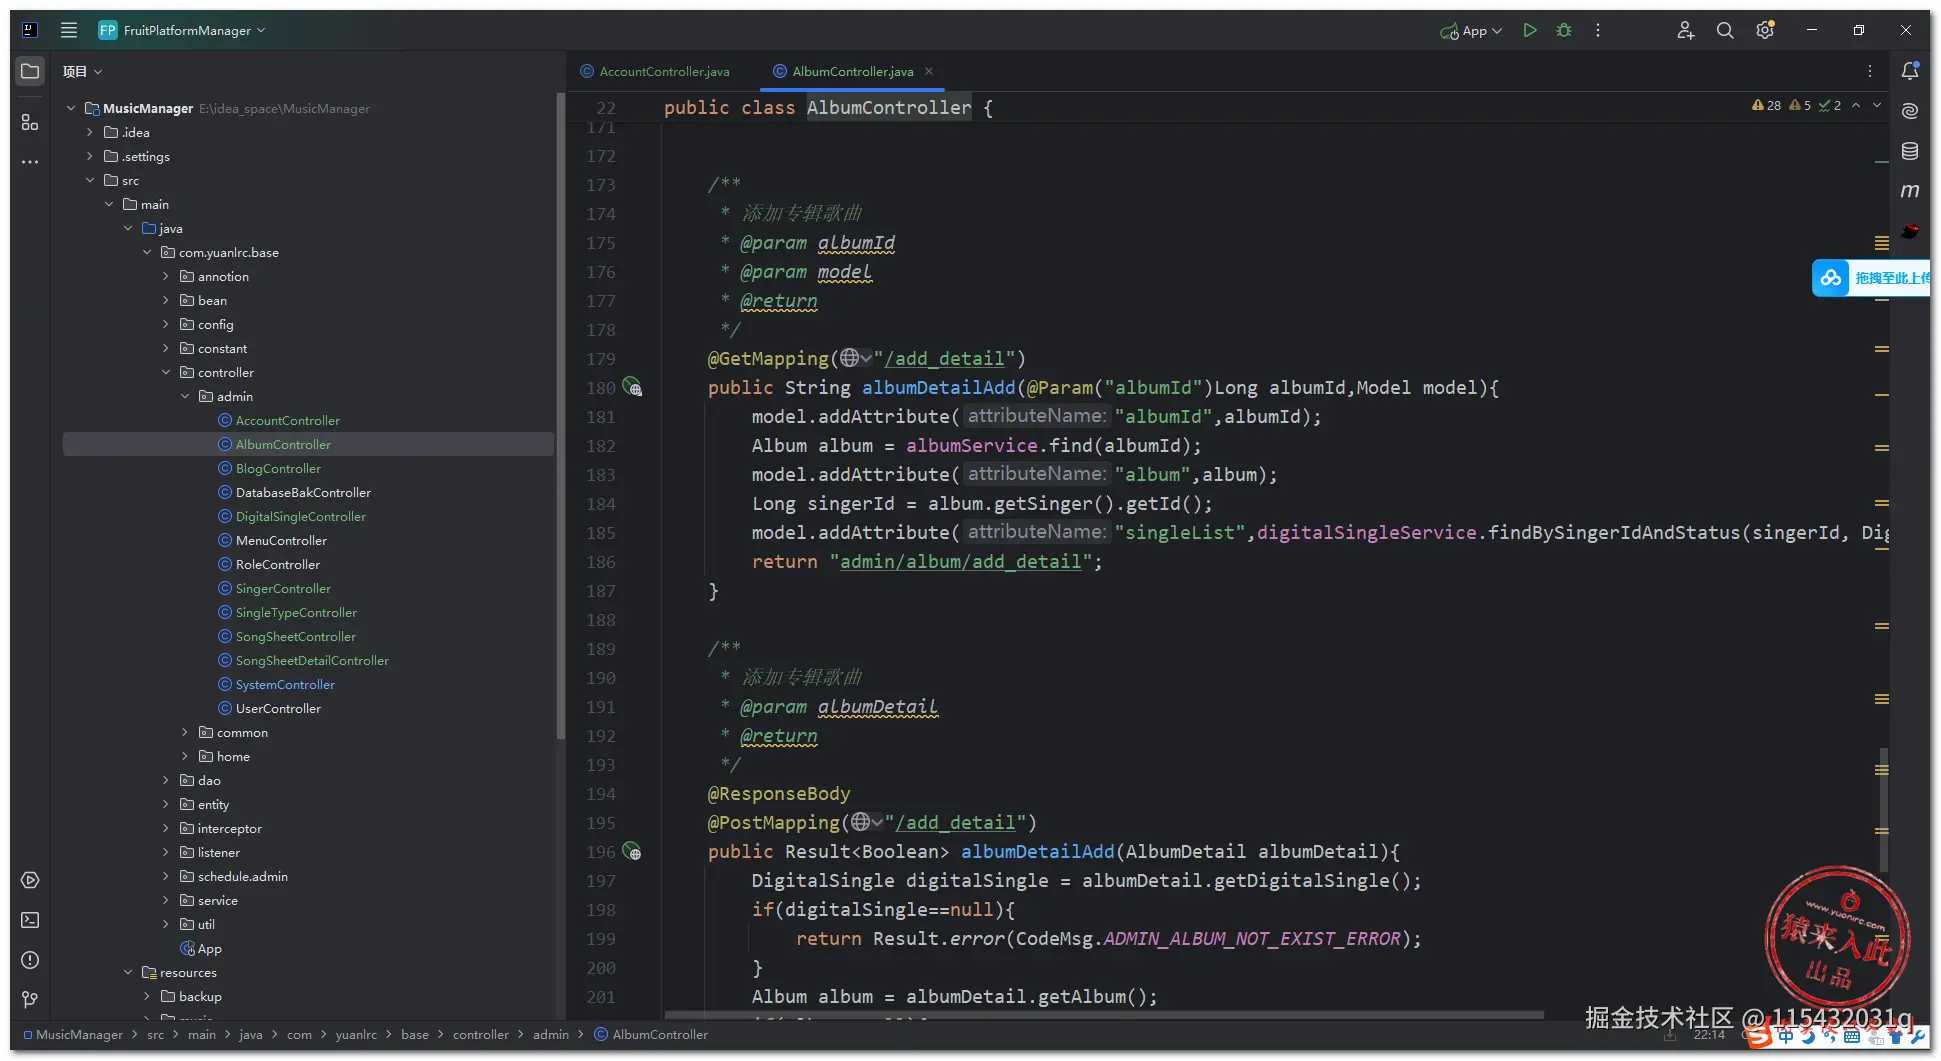The image size is (1941, 1061).
Task: Click the gutter icon on line 196
Action: pos(632,851)
